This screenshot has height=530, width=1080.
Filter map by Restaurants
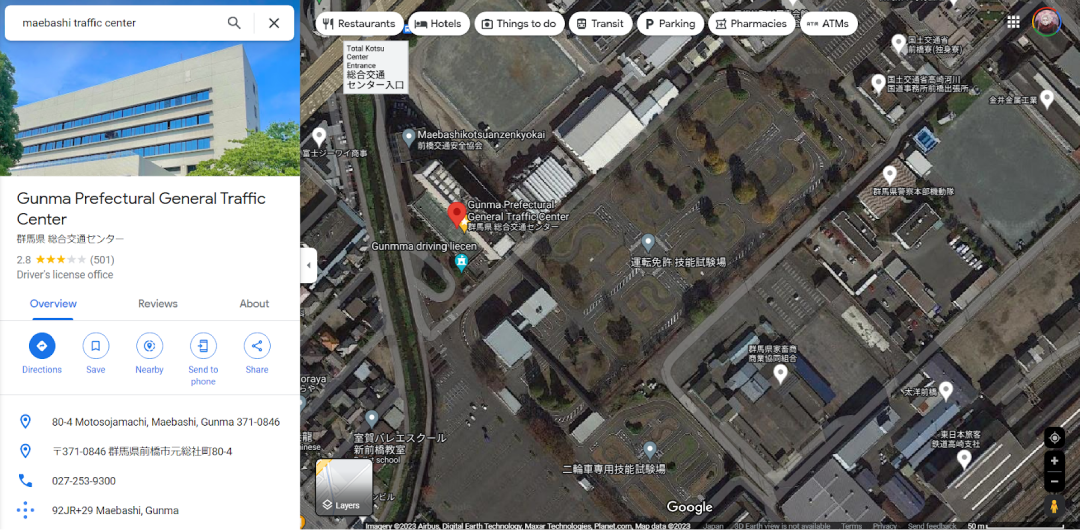[x=360, y=23]
